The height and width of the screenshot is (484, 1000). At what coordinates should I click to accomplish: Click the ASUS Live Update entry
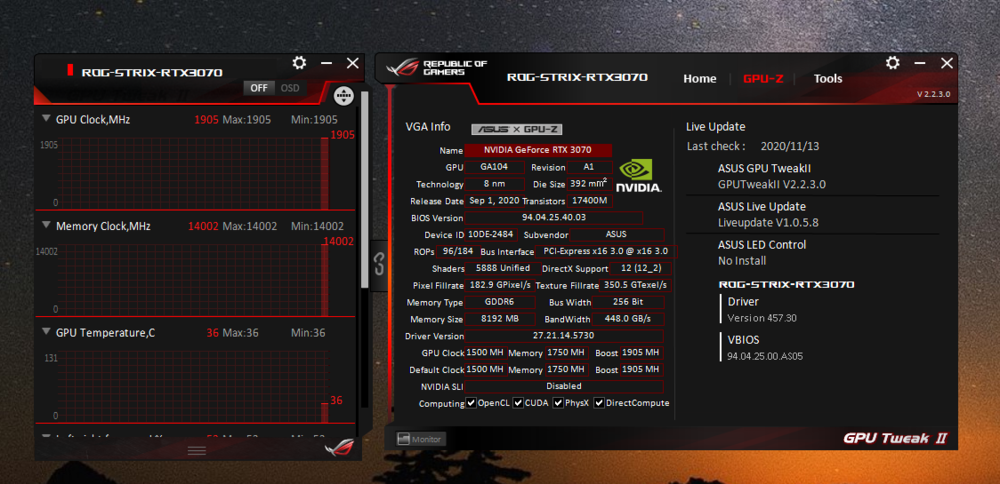click(761, 206)
